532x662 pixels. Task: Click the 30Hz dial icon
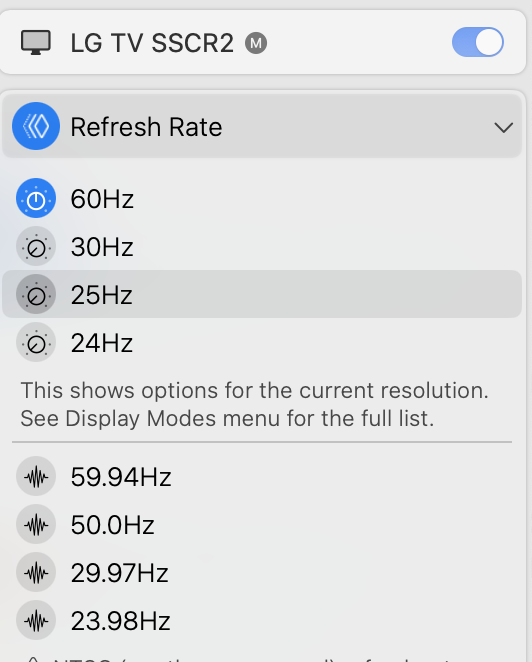click(x=36, y=246)
